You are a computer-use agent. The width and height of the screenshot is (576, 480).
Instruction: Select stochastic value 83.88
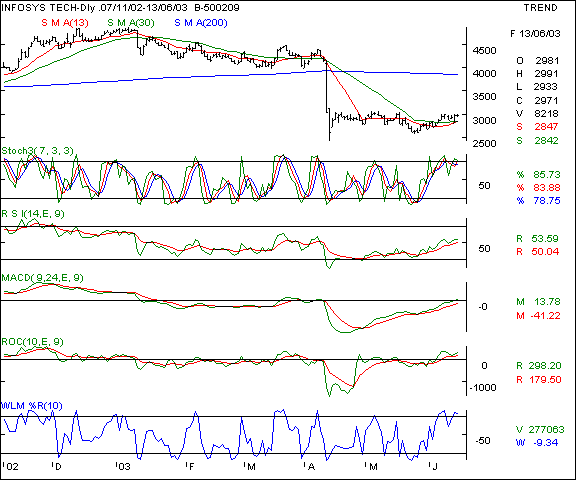547,188
